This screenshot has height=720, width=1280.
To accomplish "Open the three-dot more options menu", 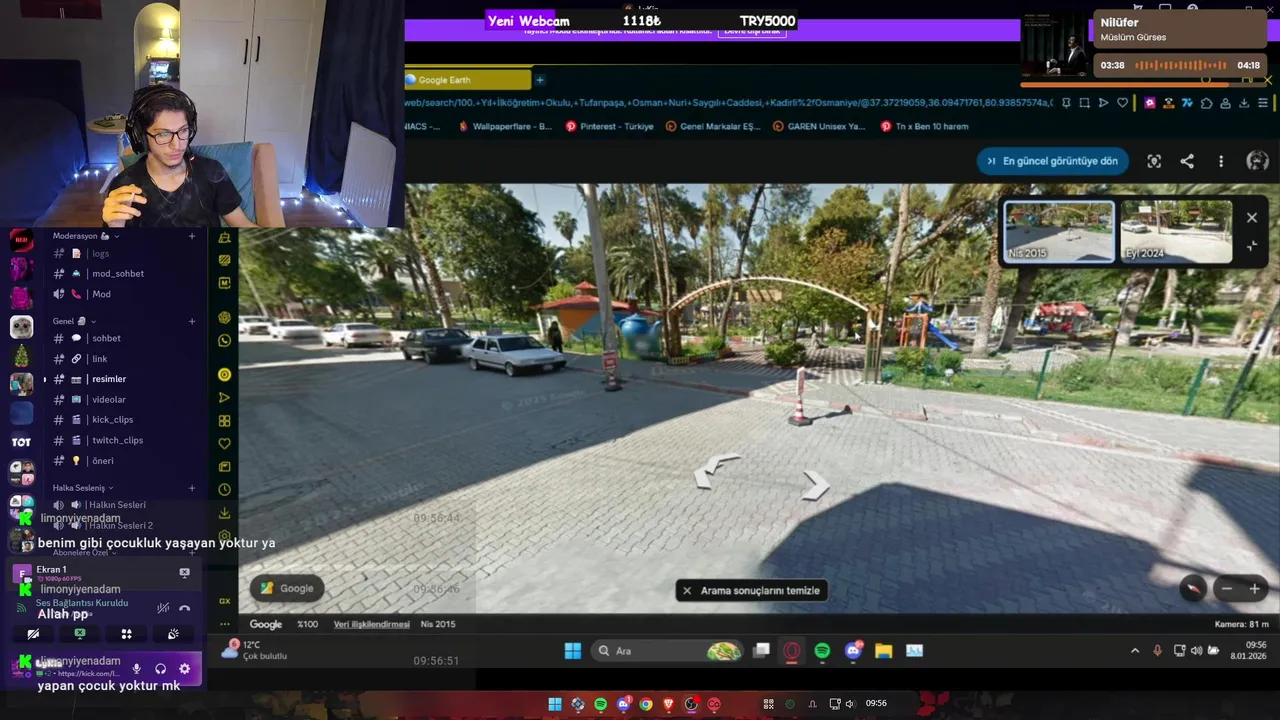I will coord(1221,161).
